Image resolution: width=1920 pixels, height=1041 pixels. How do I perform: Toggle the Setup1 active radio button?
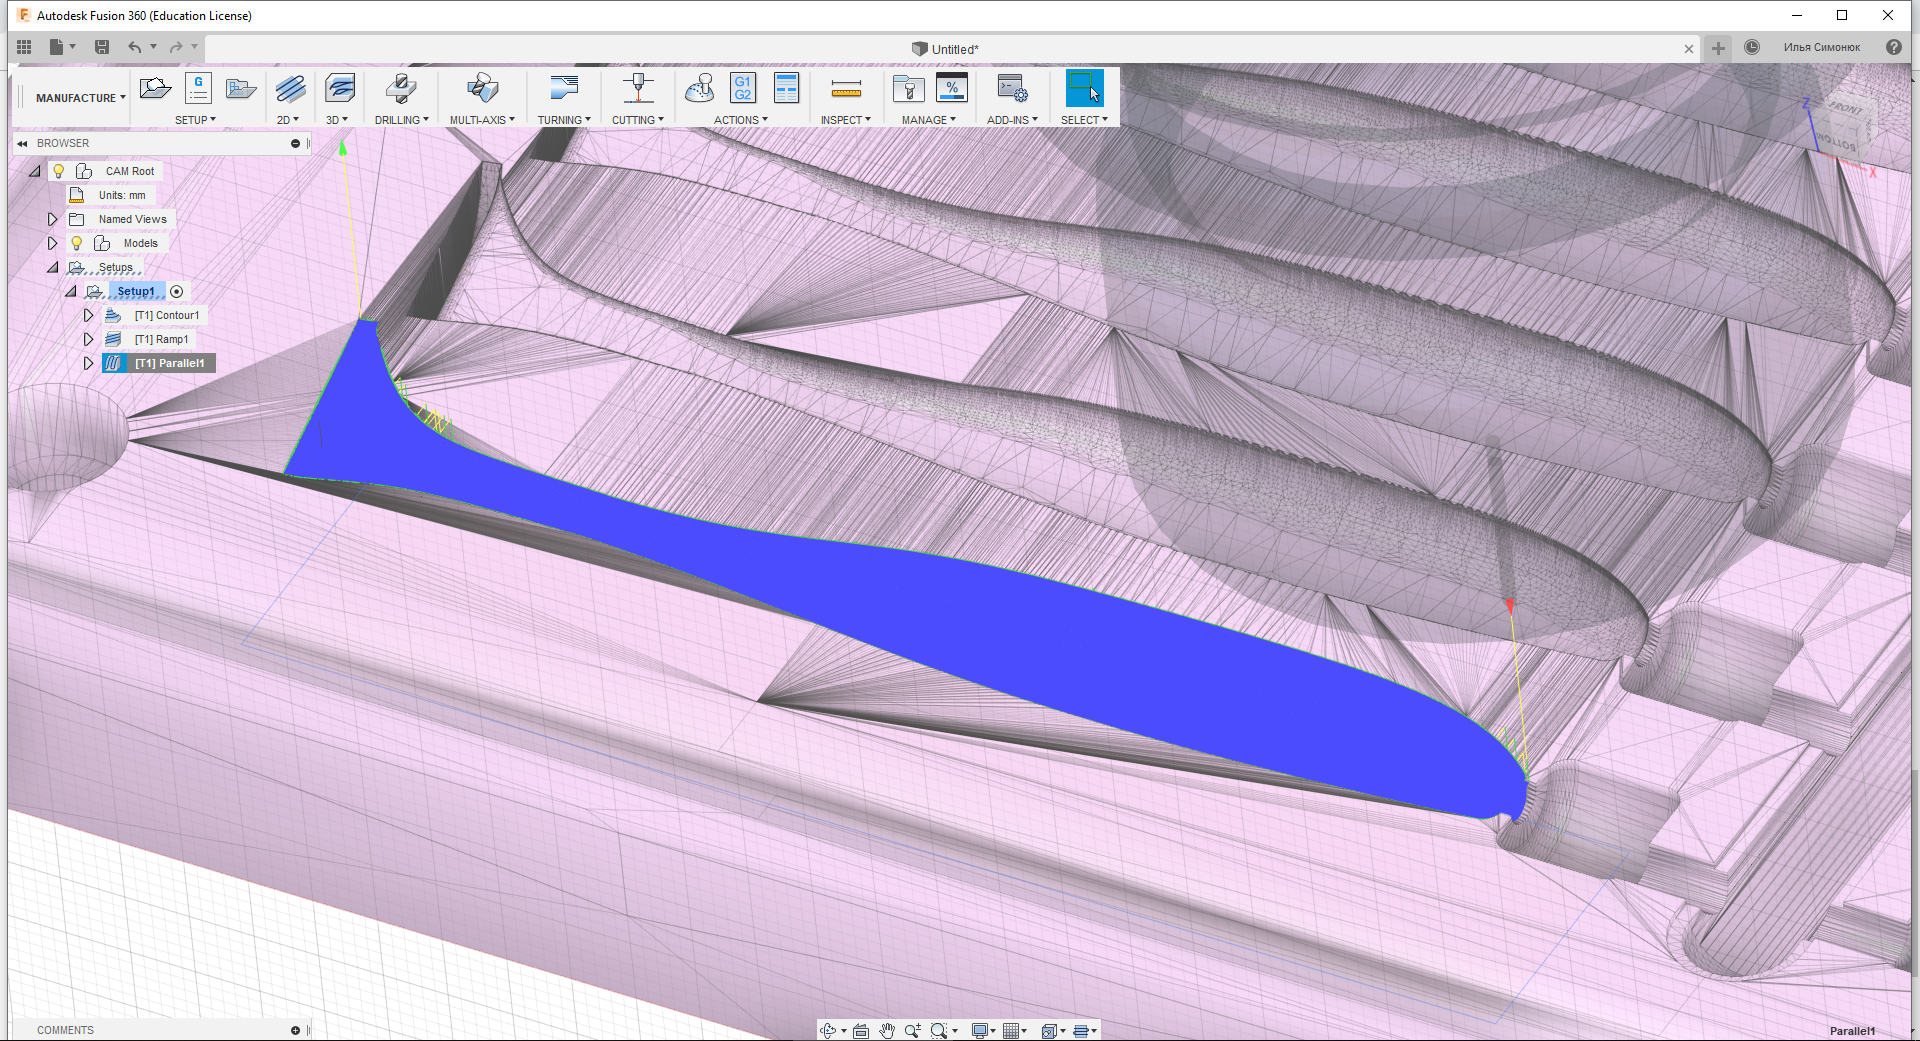[177, 291]
